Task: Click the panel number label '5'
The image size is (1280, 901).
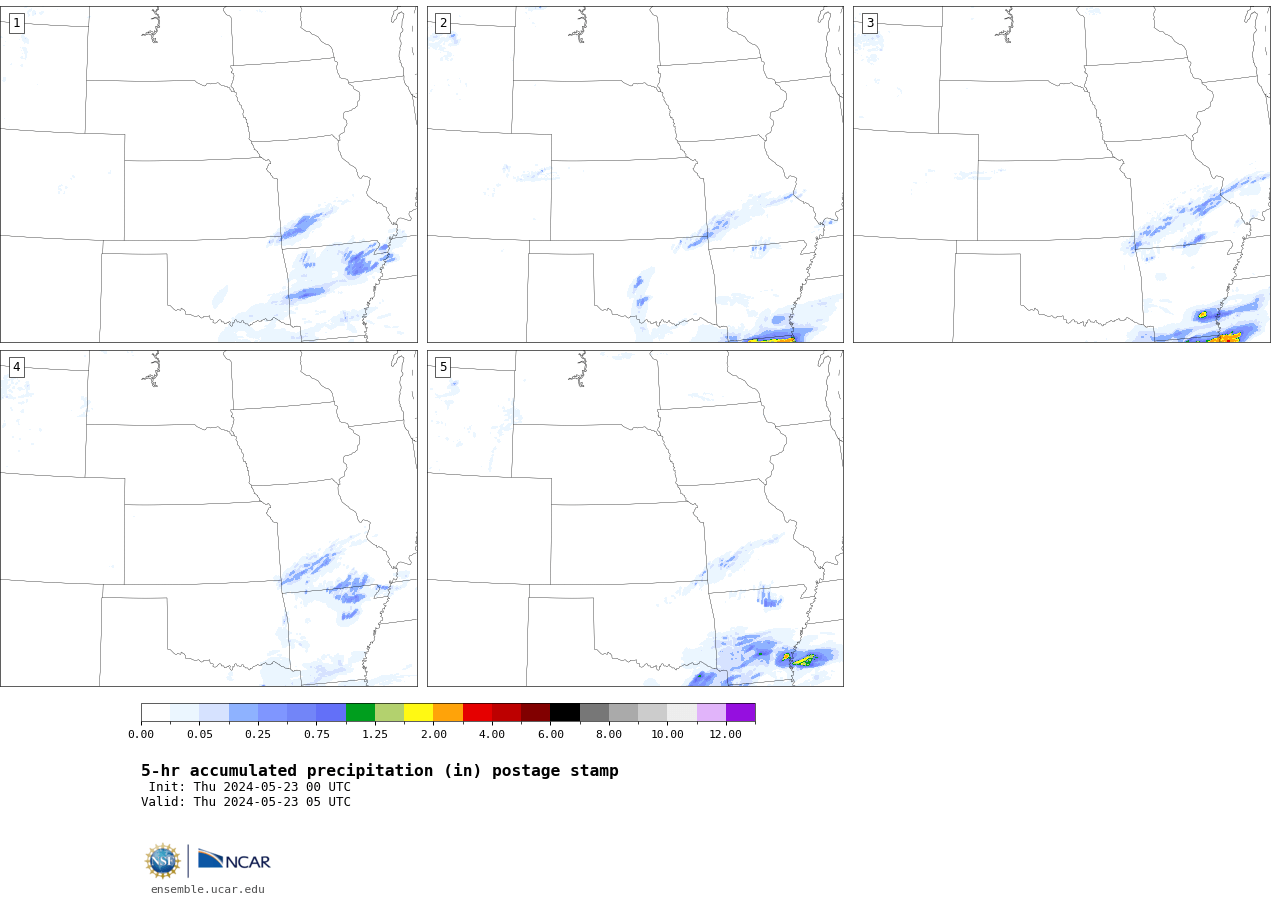Action: coord(443,367)
